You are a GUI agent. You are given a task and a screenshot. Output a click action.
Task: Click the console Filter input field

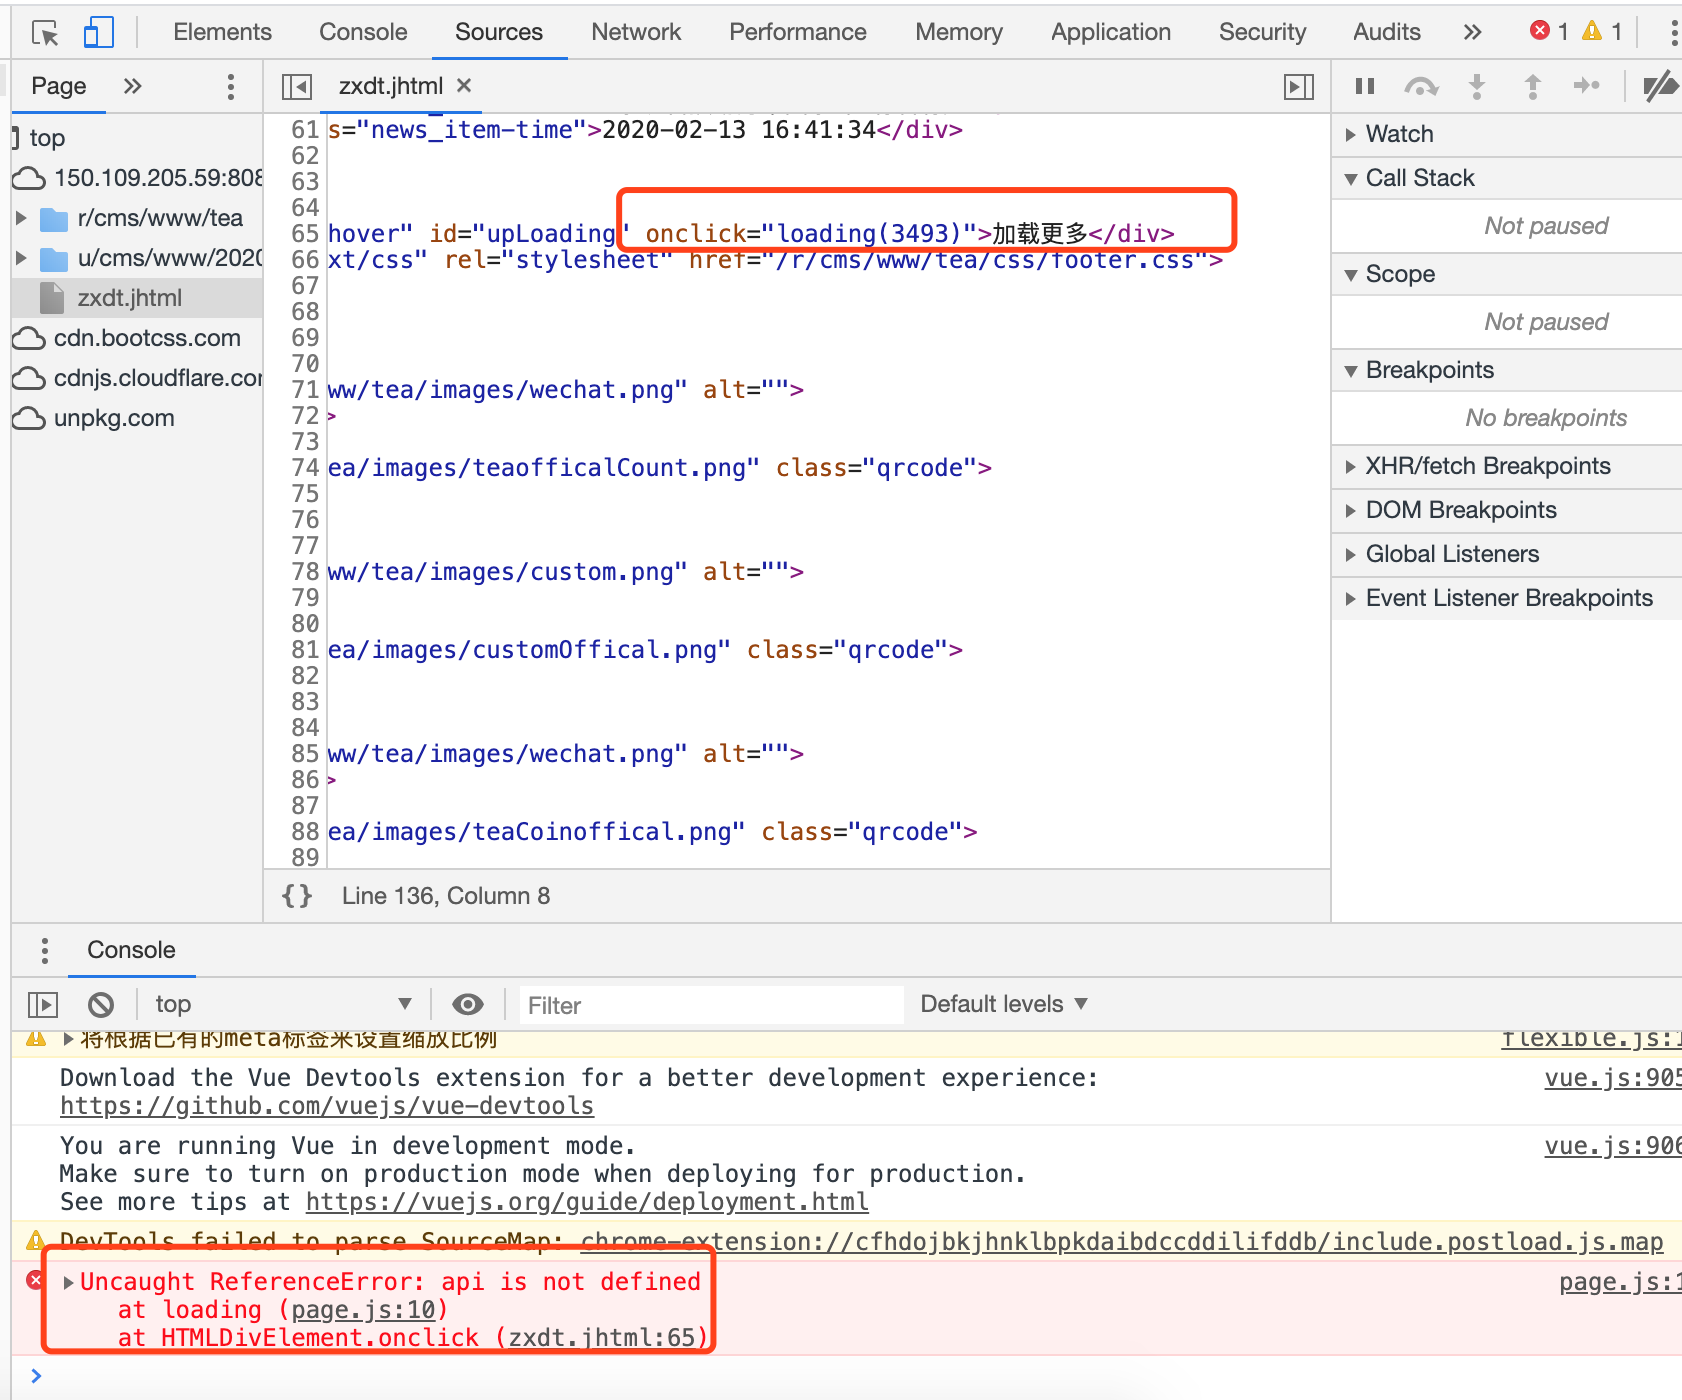click(x=710, y=1005)
